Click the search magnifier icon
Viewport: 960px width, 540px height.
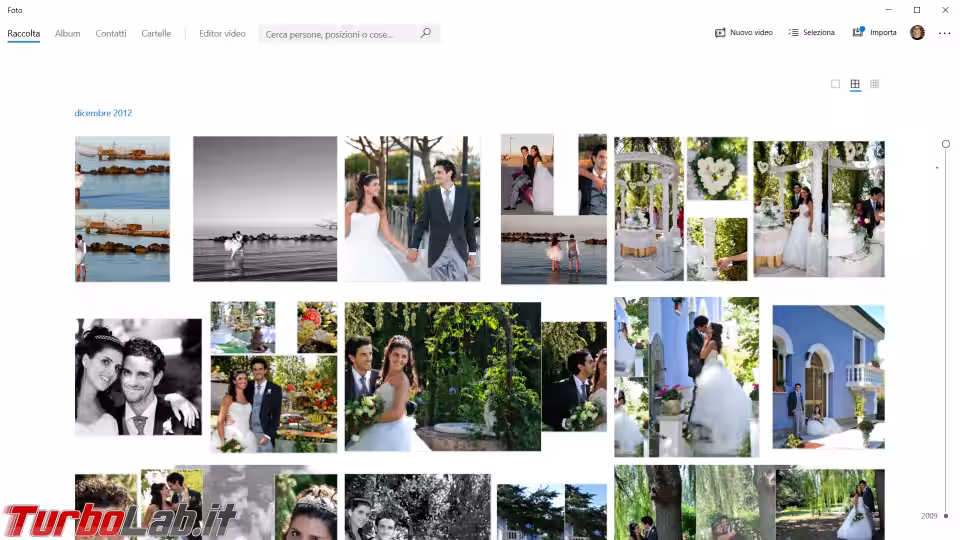click(425, 33)
